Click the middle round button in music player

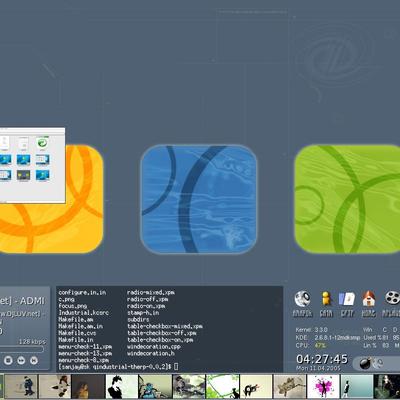[21, 360]
